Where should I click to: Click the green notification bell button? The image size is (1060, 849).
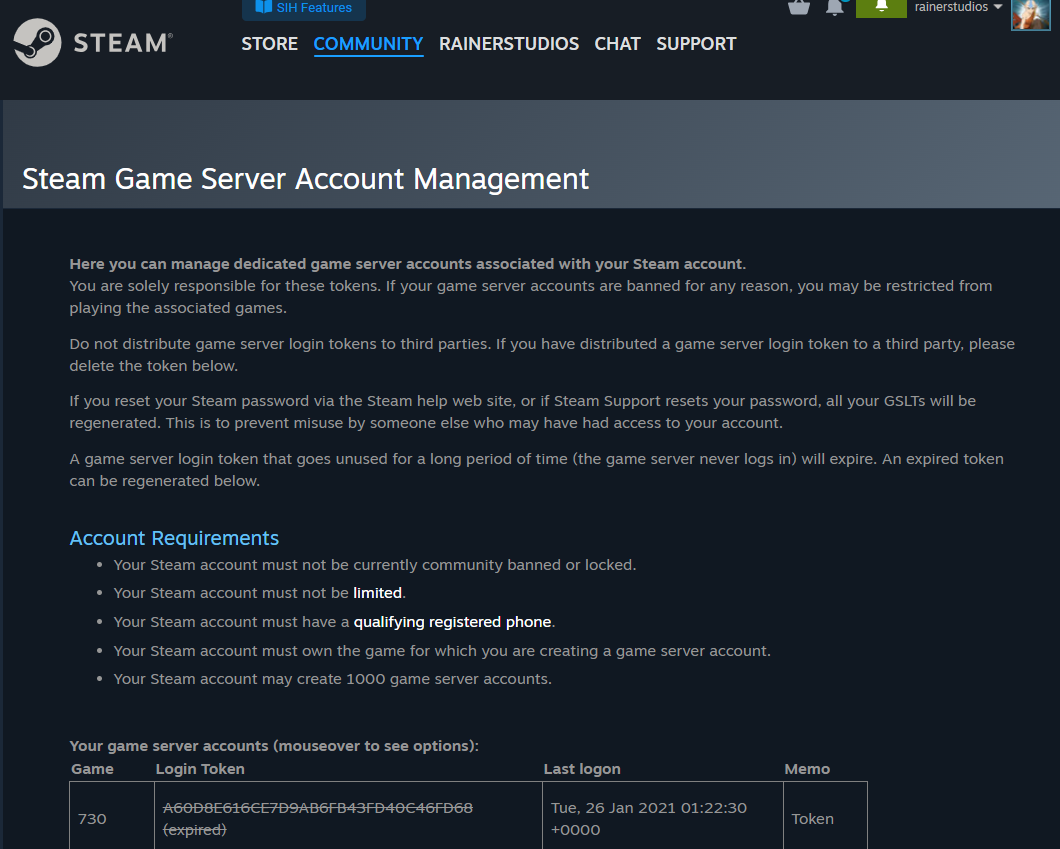[881, 7]
